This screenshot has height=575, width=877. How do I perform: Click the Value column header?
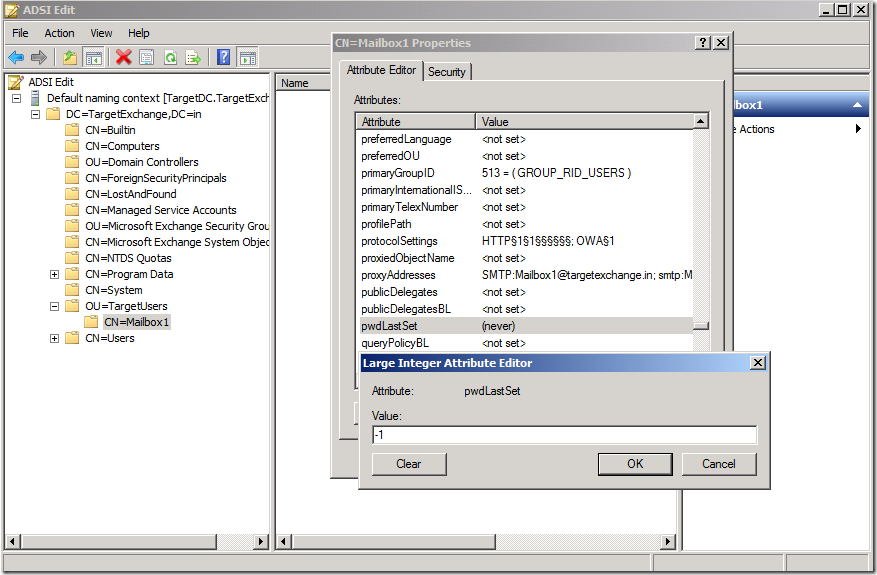tap(584, 121)
